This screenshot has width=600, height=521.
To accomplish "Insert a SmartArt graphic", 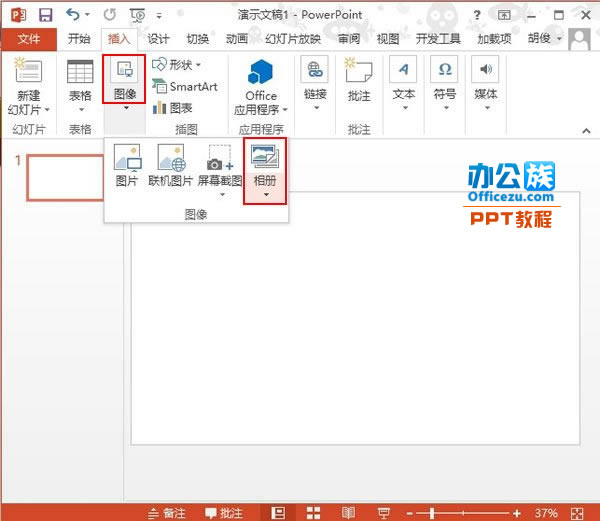I will pyautogui.click(x=185, y=86).
